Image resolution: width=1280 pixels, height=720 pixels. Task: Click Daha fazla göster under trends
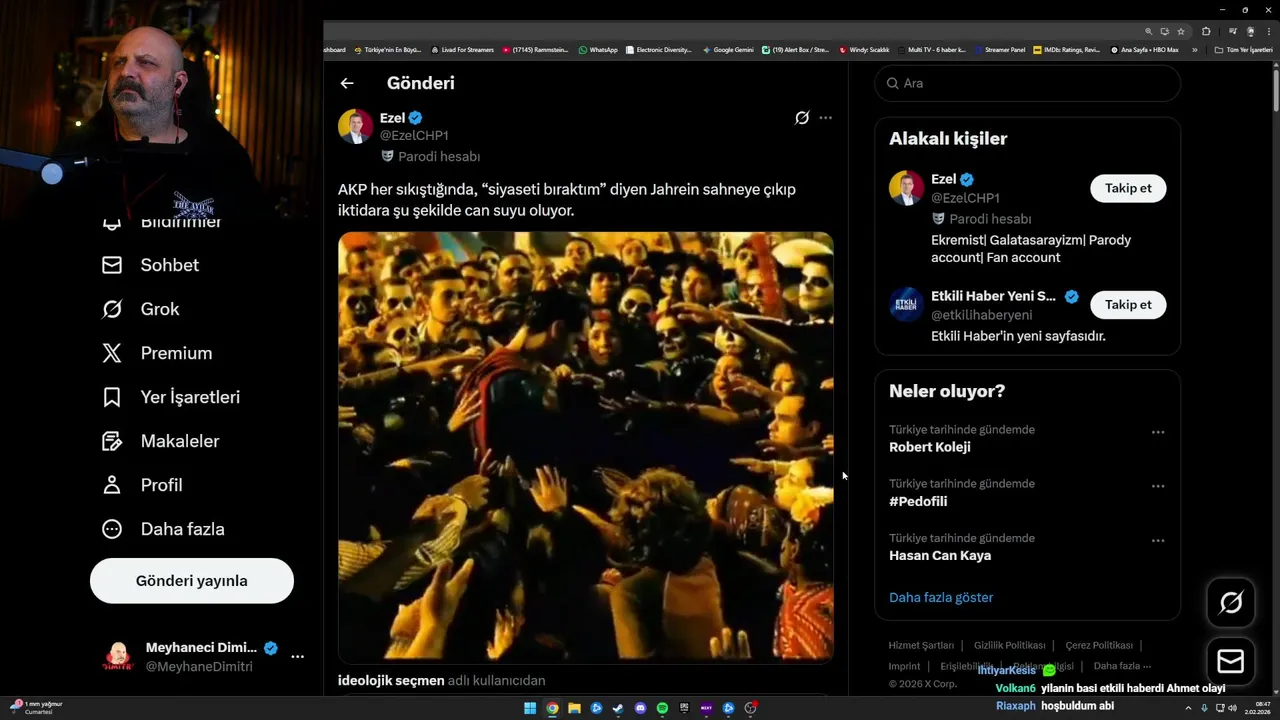tap(941, 597)
